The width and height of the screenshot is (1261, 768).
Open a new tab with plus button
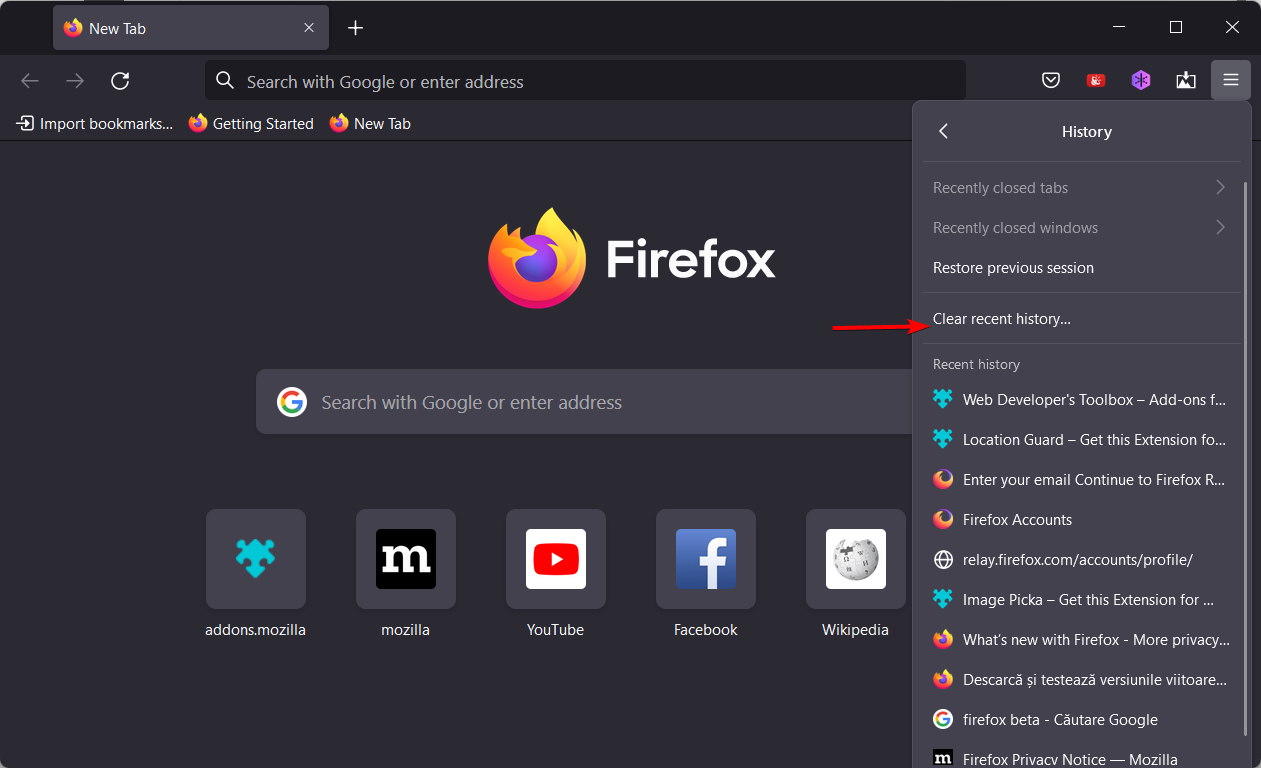[x=355, y=28]
